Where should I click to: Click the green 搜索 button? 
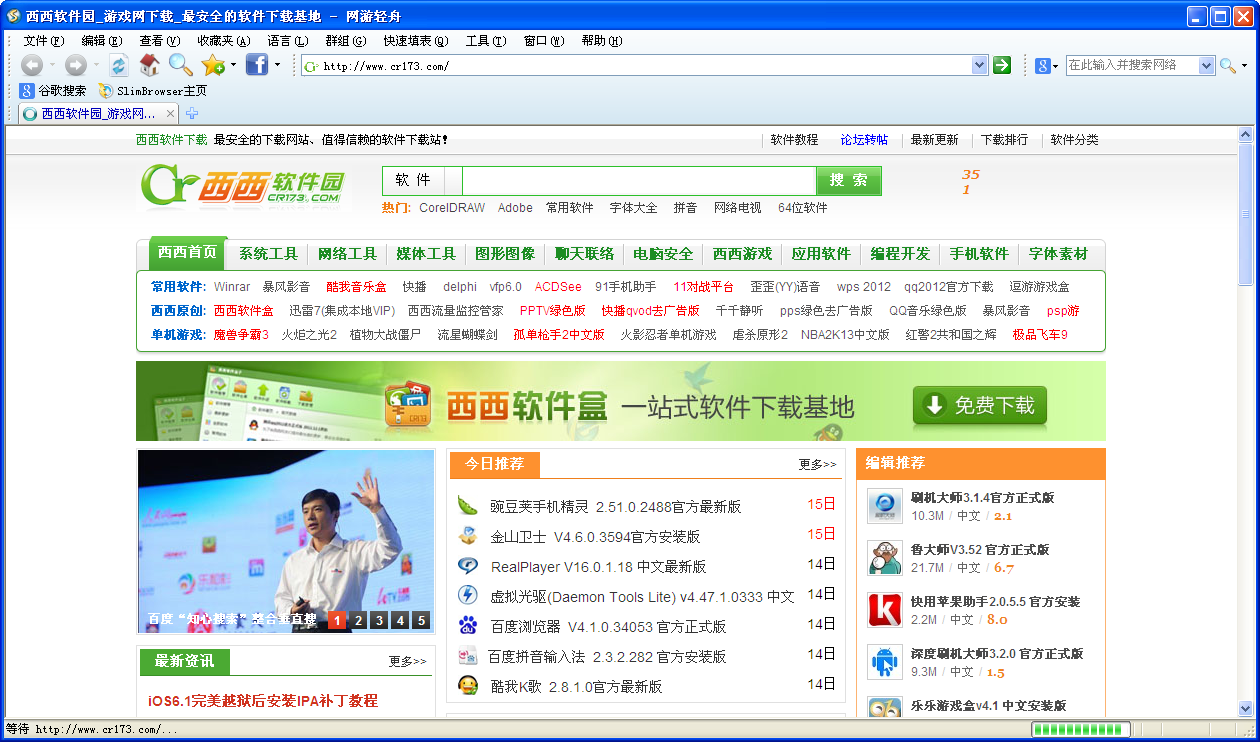tap(849, 180)
